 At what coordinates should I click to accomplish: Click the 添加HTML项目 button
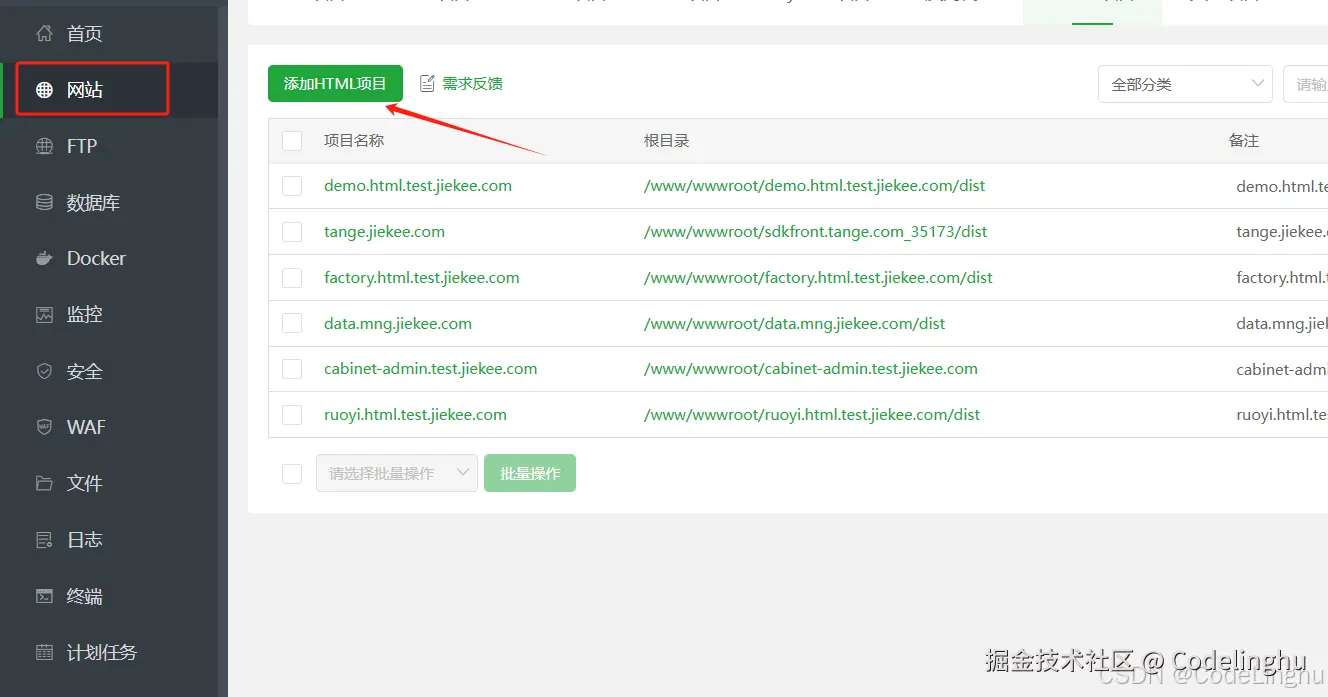pyautogui.click(x=335, y=83)
